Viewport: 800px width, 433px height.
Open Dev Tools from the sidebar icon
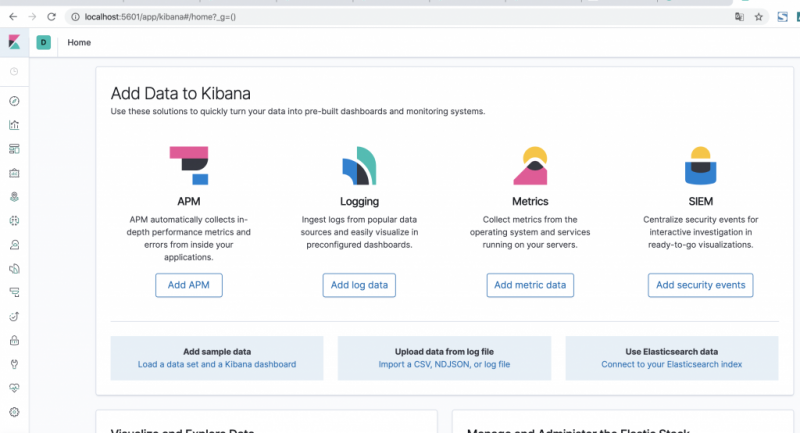click(14, 364)
